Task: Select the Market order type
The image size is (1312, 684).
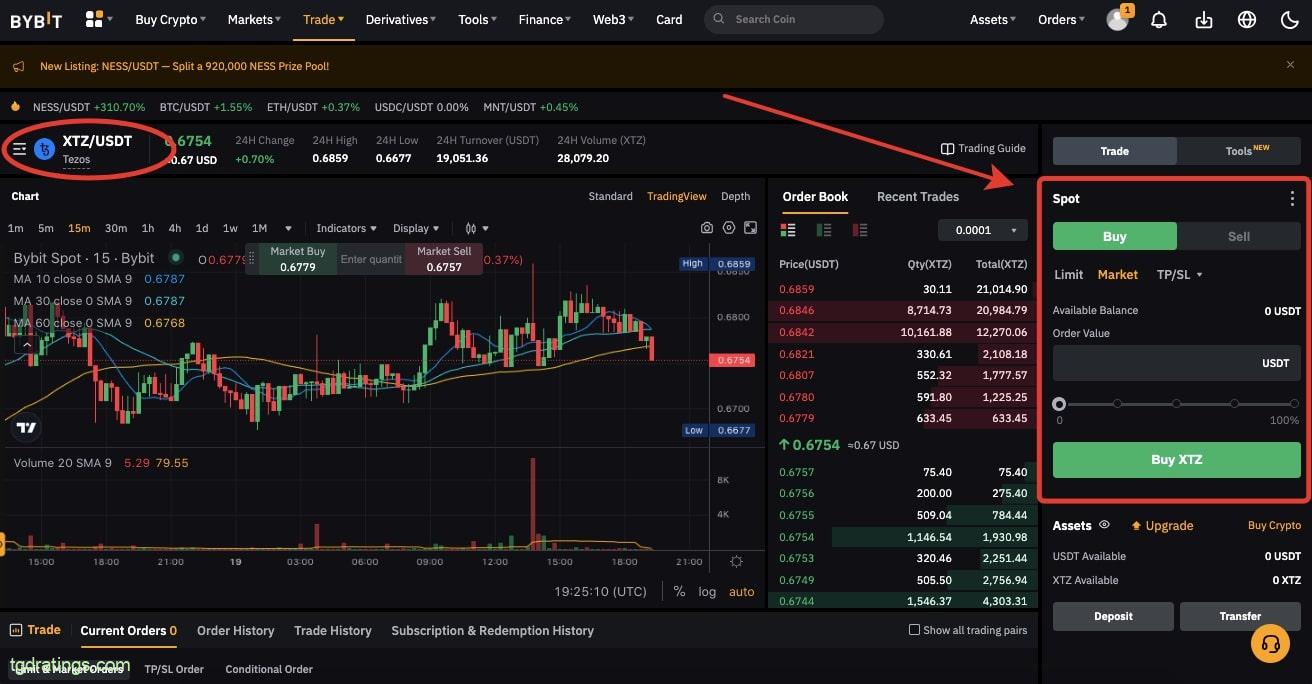Action: click(1118, 274)
